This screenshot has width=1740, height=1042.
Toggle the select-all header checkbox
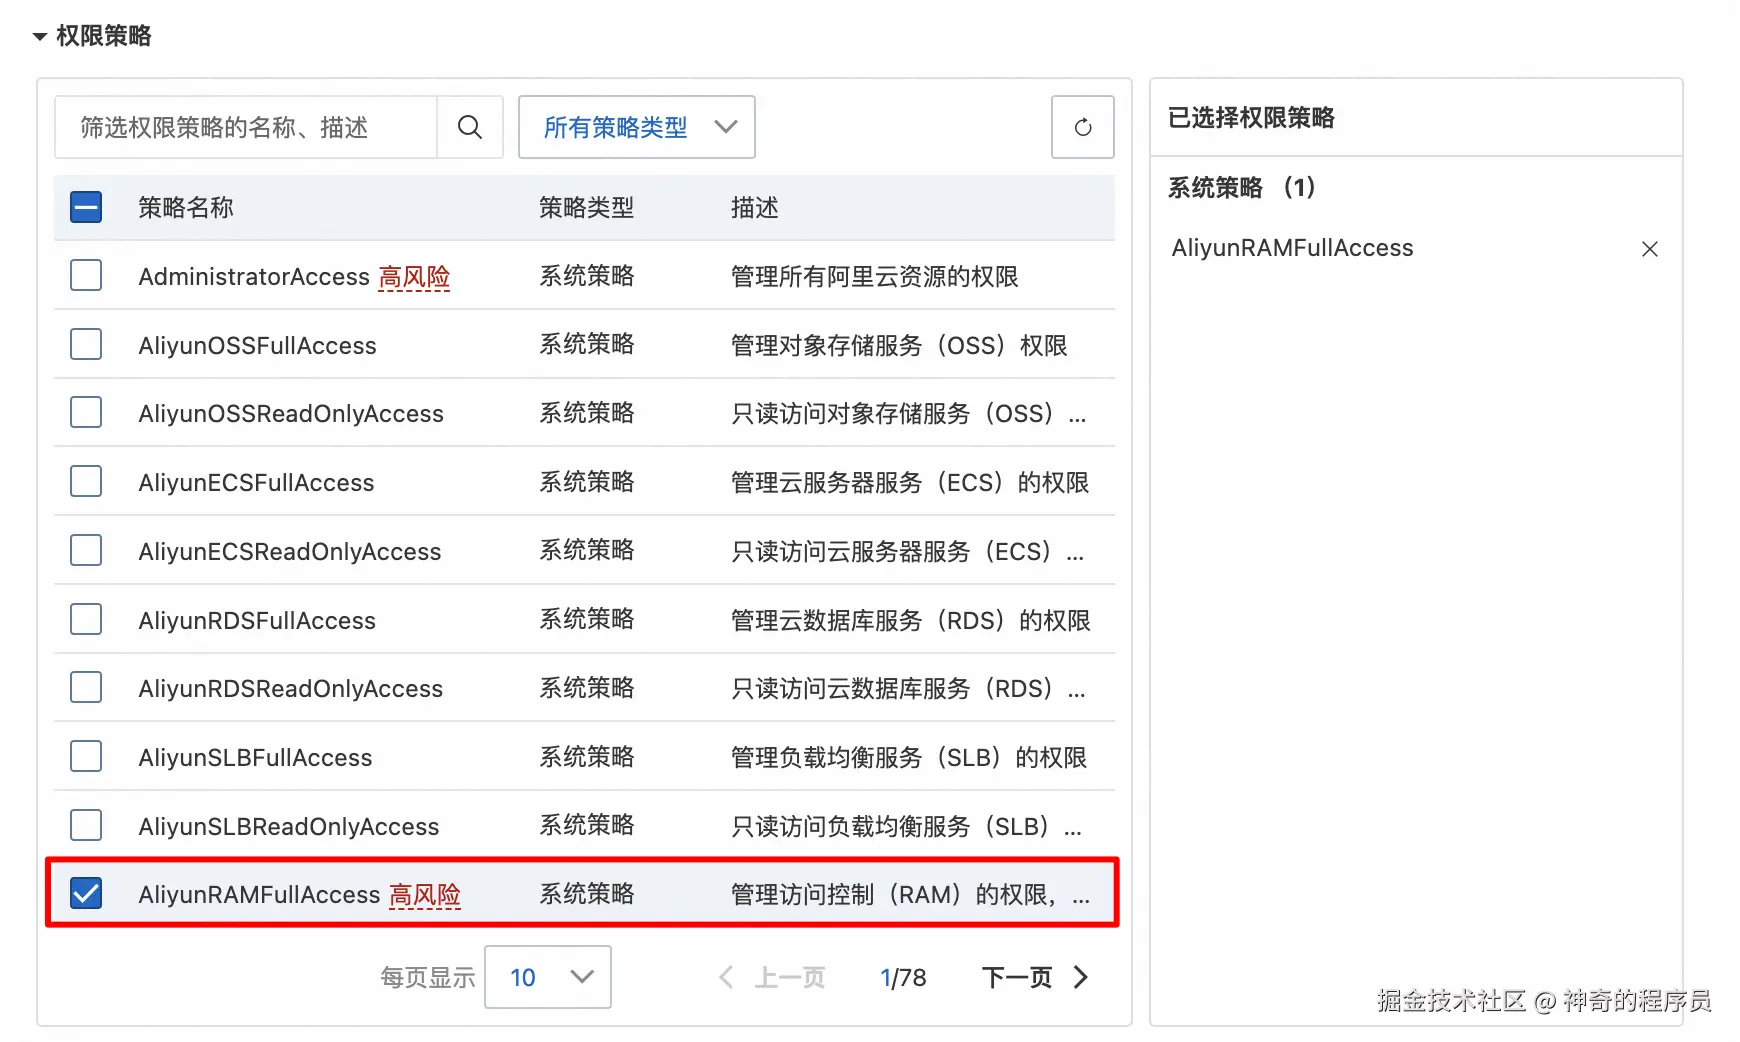coord(86,207)
